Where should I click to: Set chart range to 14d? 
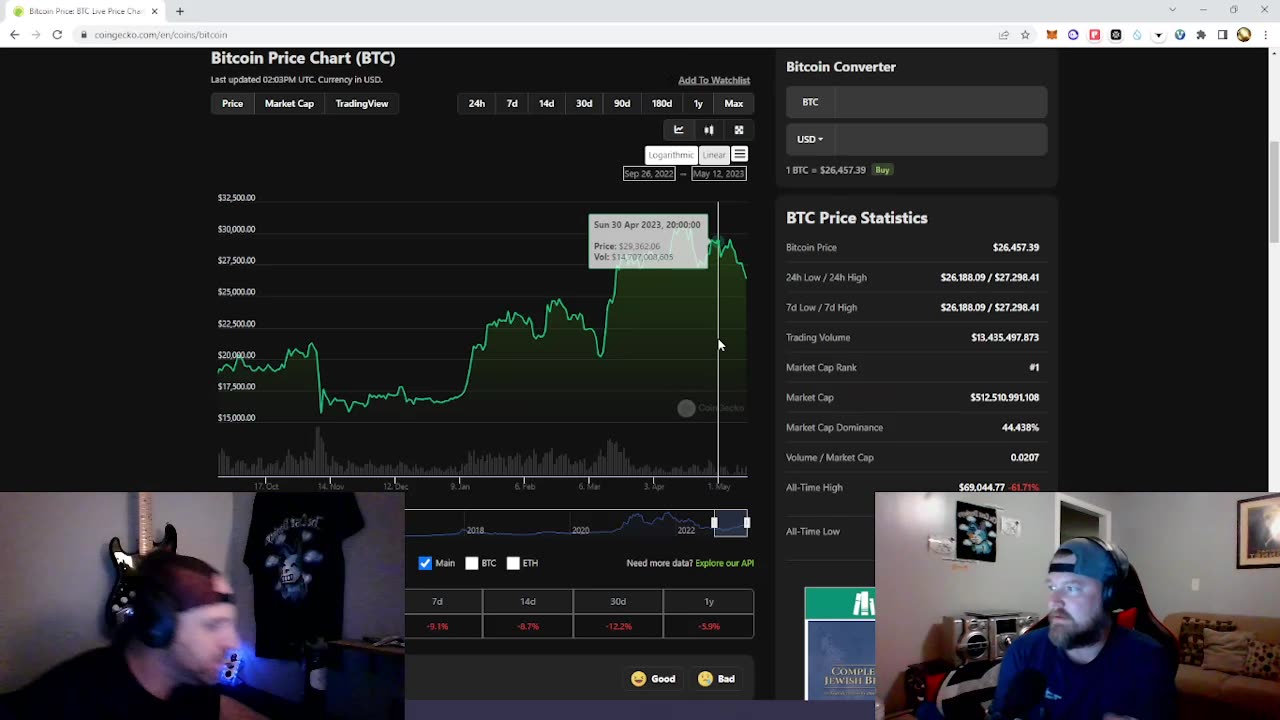(x=546, y=103)
